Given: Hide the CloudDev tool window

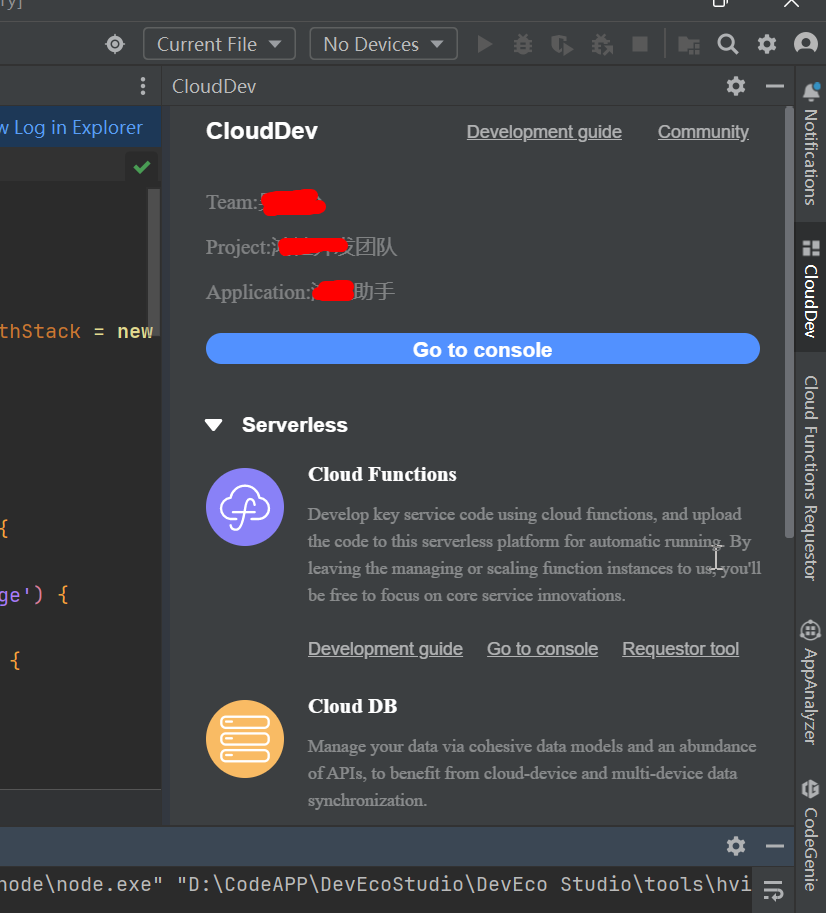Looking at the screenshot, I should 775,86.
